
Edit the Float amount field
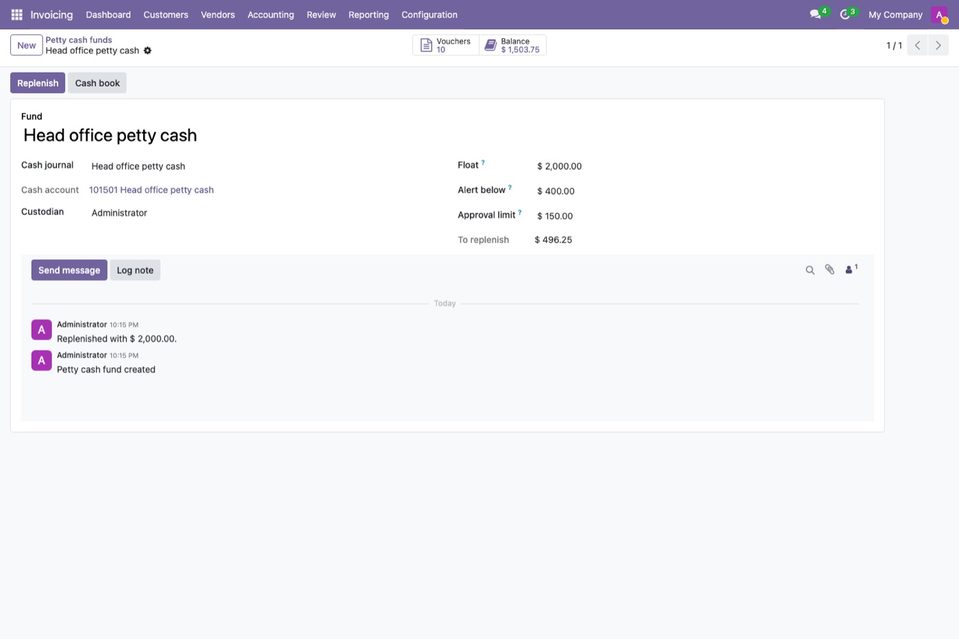705,166
